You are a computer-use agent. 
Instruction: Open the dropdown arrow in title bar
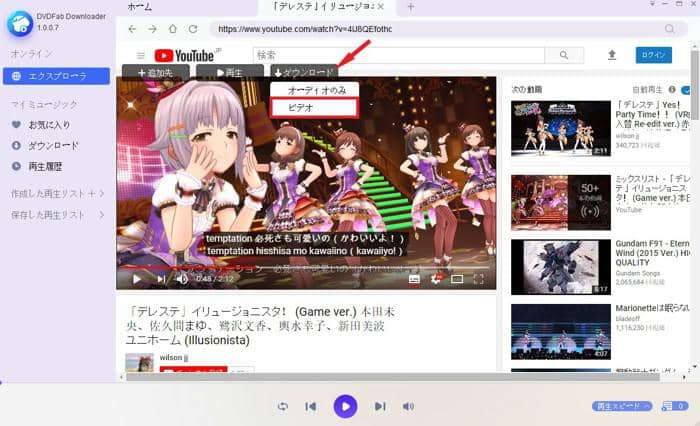[652, 4]
